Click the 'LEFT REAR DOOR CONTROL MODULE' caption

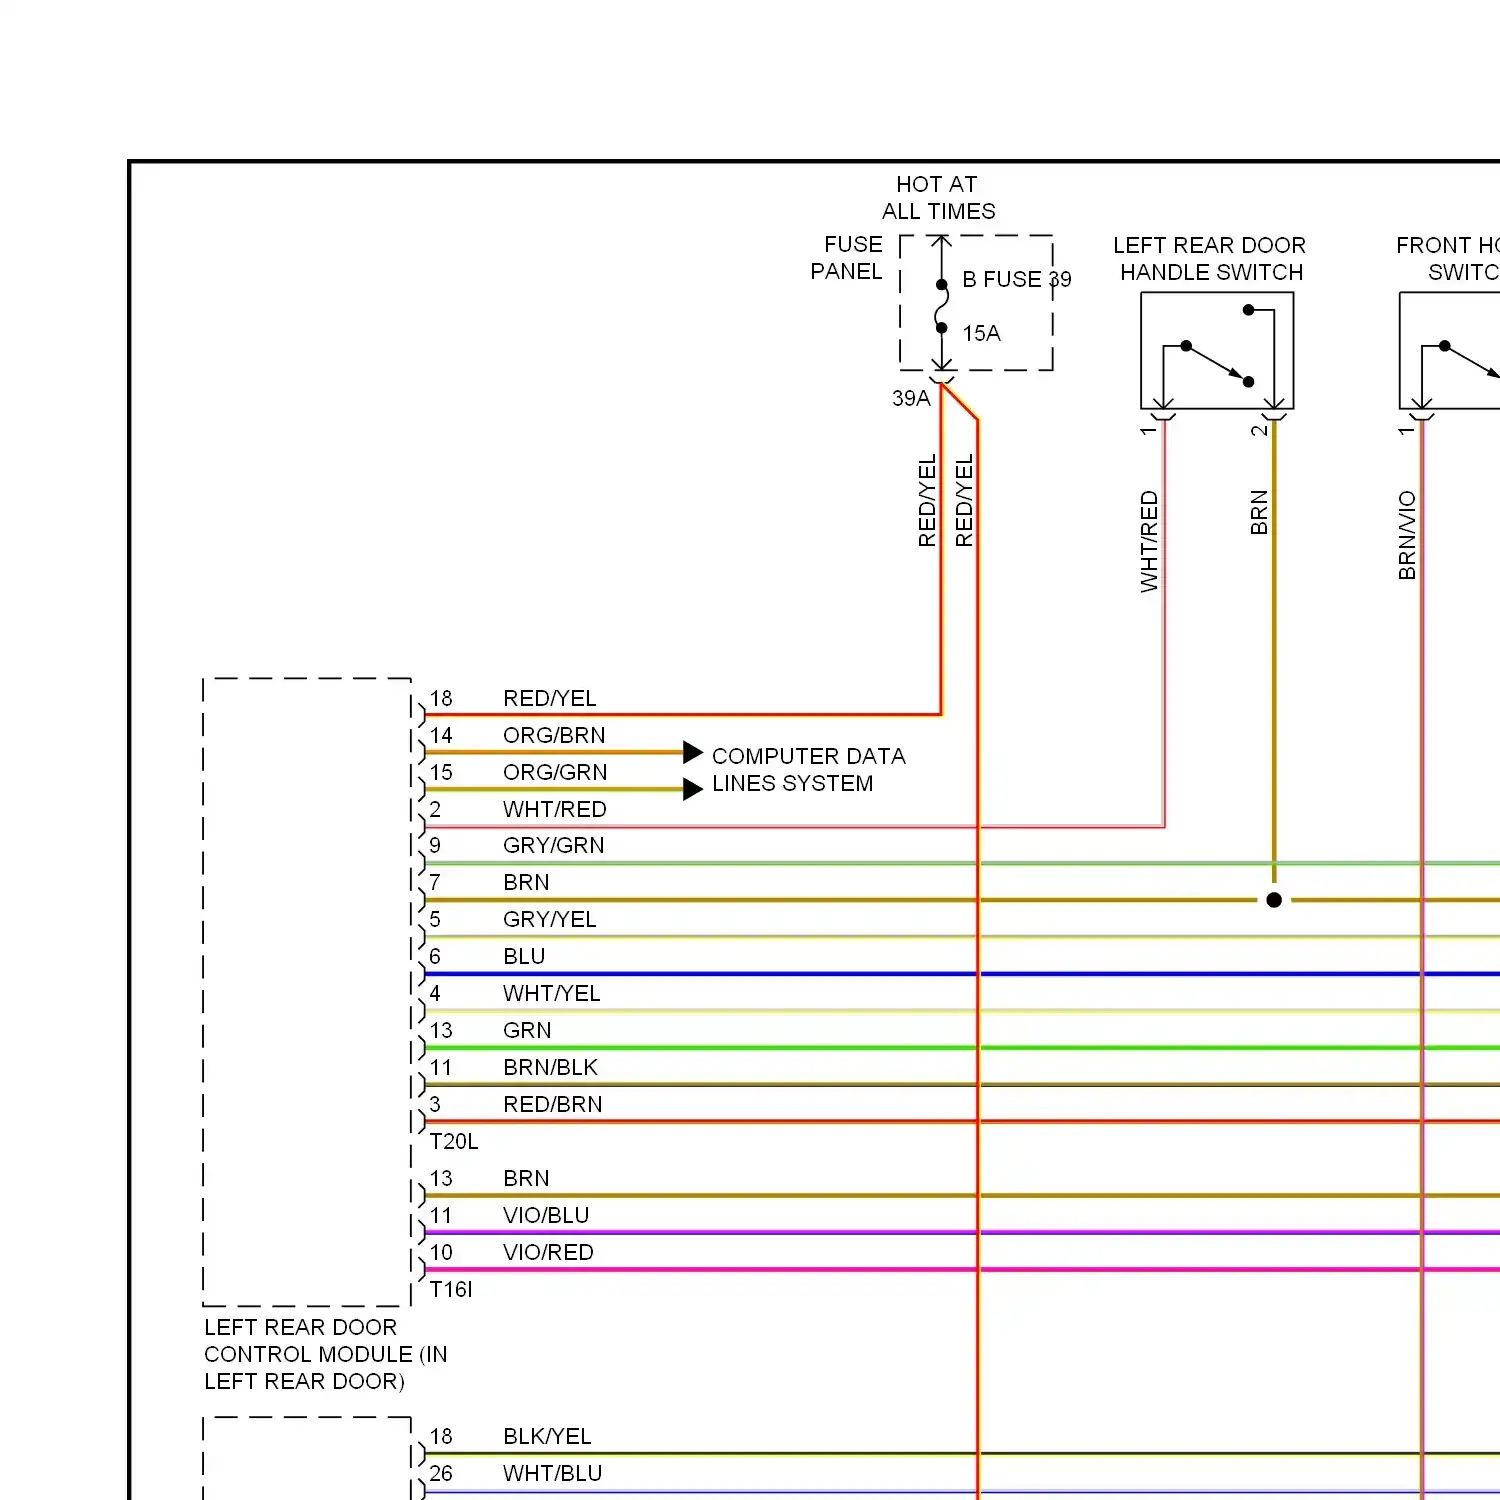326,1354
